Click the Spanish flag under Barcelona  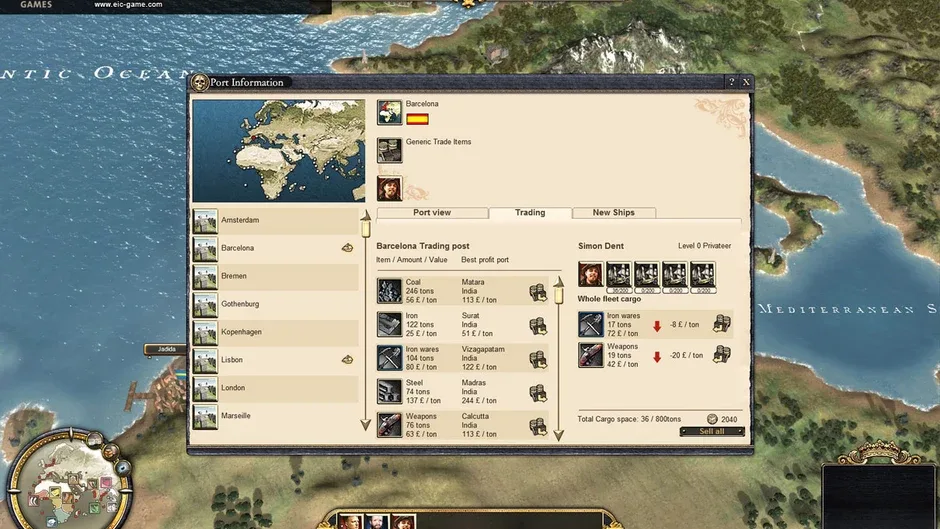click(417, 119)
